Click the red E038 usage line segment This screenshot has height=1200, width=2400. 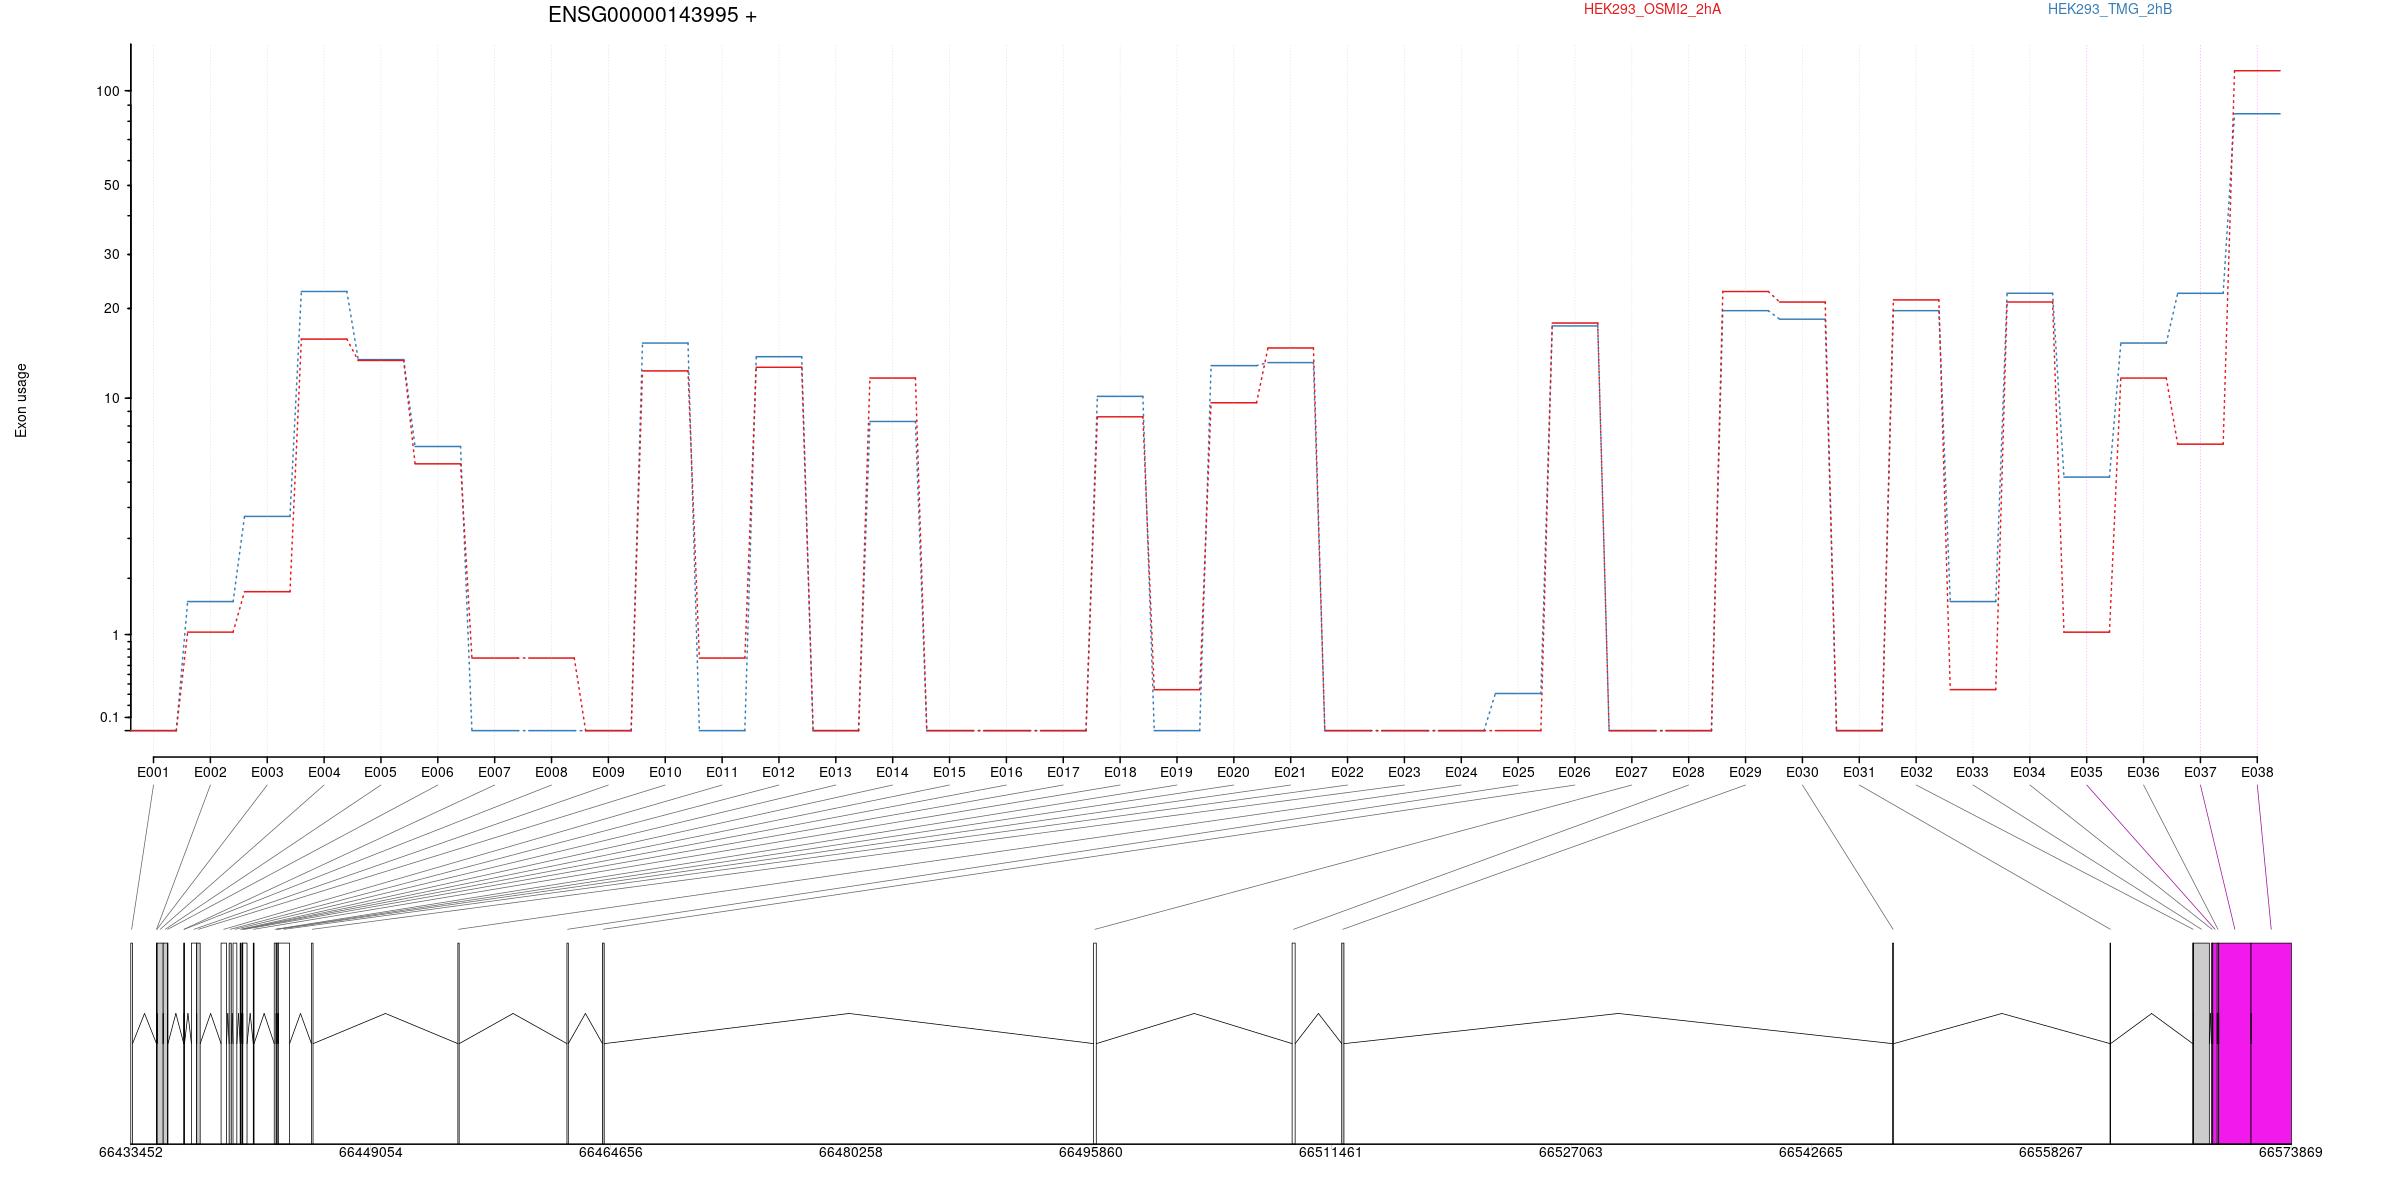(x=2257, y=71)
